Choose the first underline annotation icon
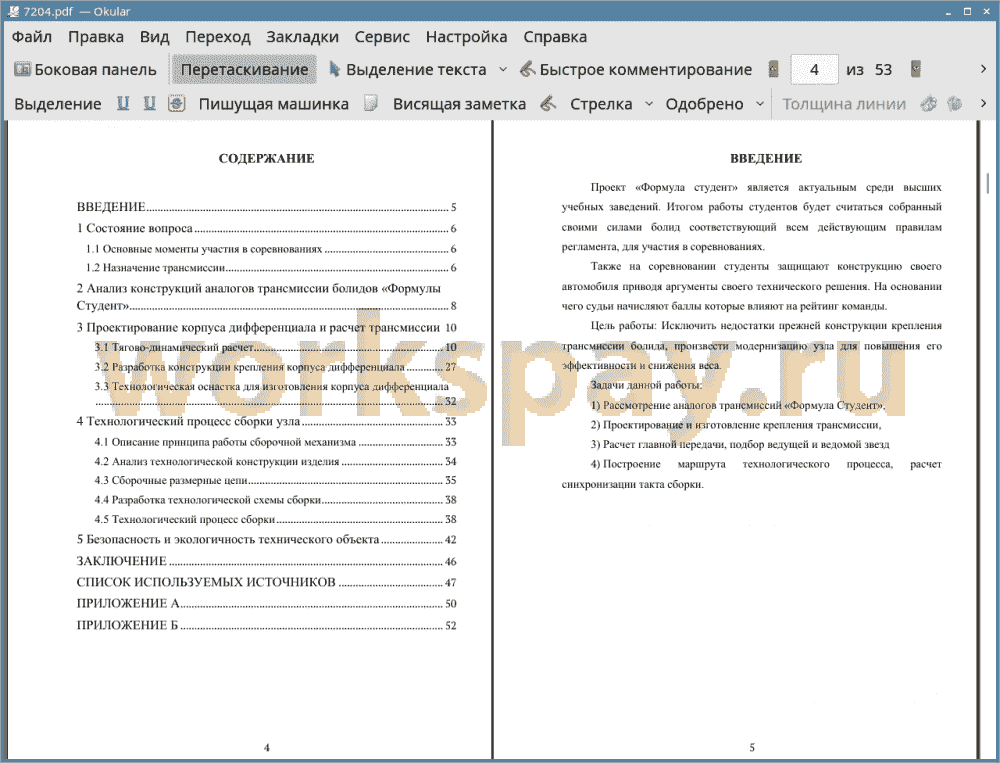 coord(123,103)
